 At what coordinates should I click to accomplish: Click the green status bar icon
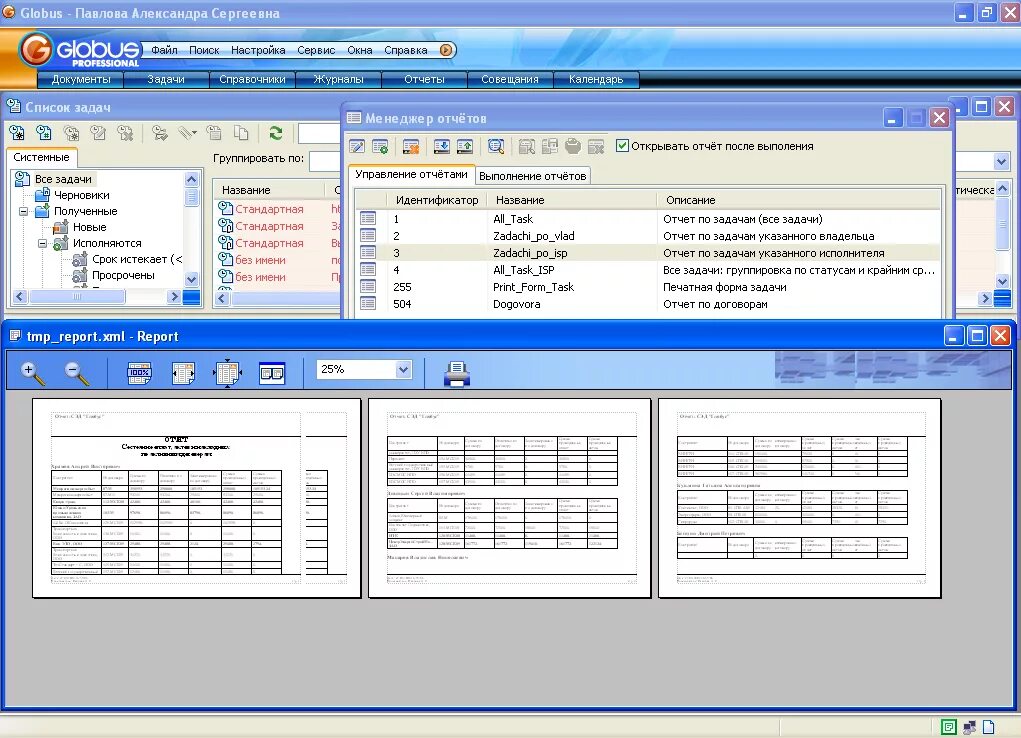[x=949, y=727]
